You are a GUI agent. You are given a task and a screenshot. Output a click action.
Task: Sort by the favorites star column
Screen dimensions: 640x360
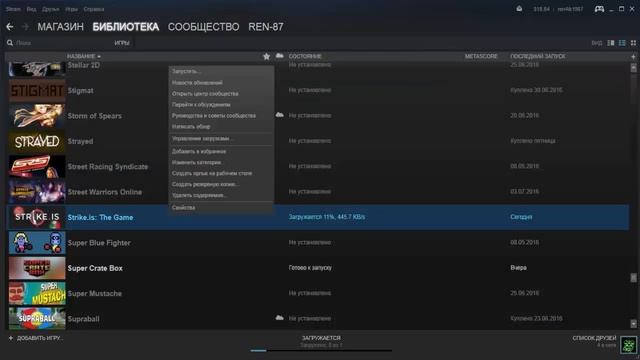[x=267, y=56]
